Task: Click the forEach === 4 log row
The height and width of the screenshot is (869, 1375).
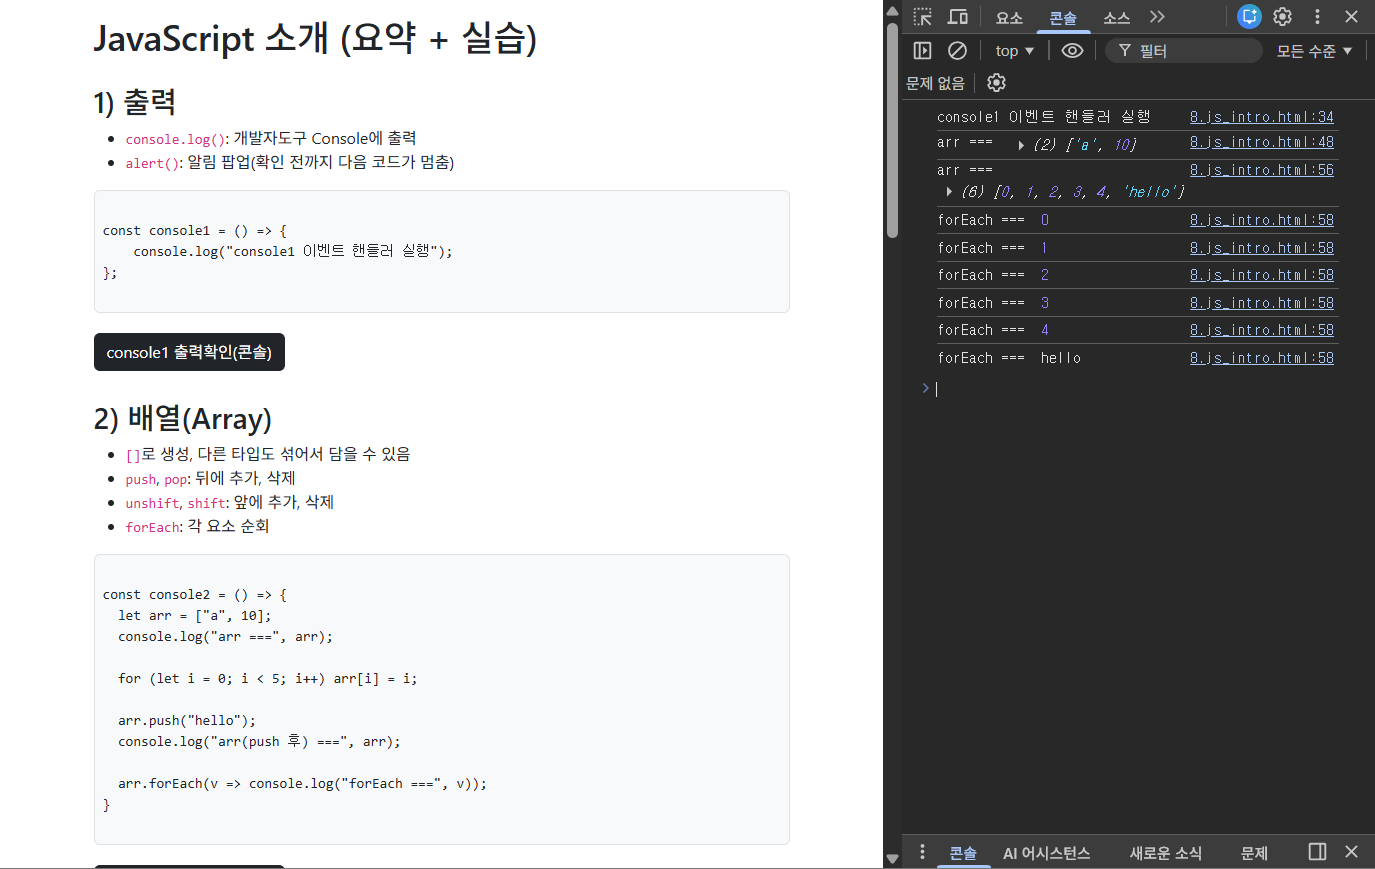Action: pyautogui.click(x=1135, y=330)
